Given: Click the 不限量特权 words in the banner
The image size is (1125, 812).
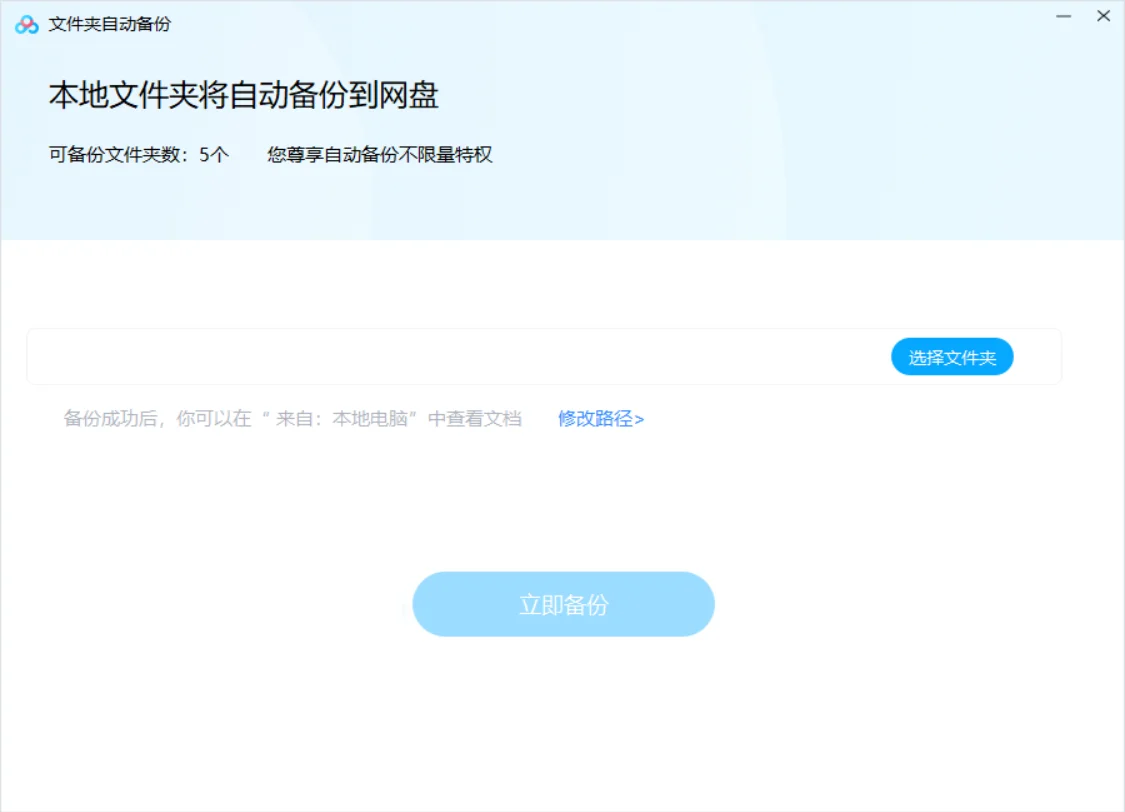Looking at the screenshot, I should (x=446, y=154).
